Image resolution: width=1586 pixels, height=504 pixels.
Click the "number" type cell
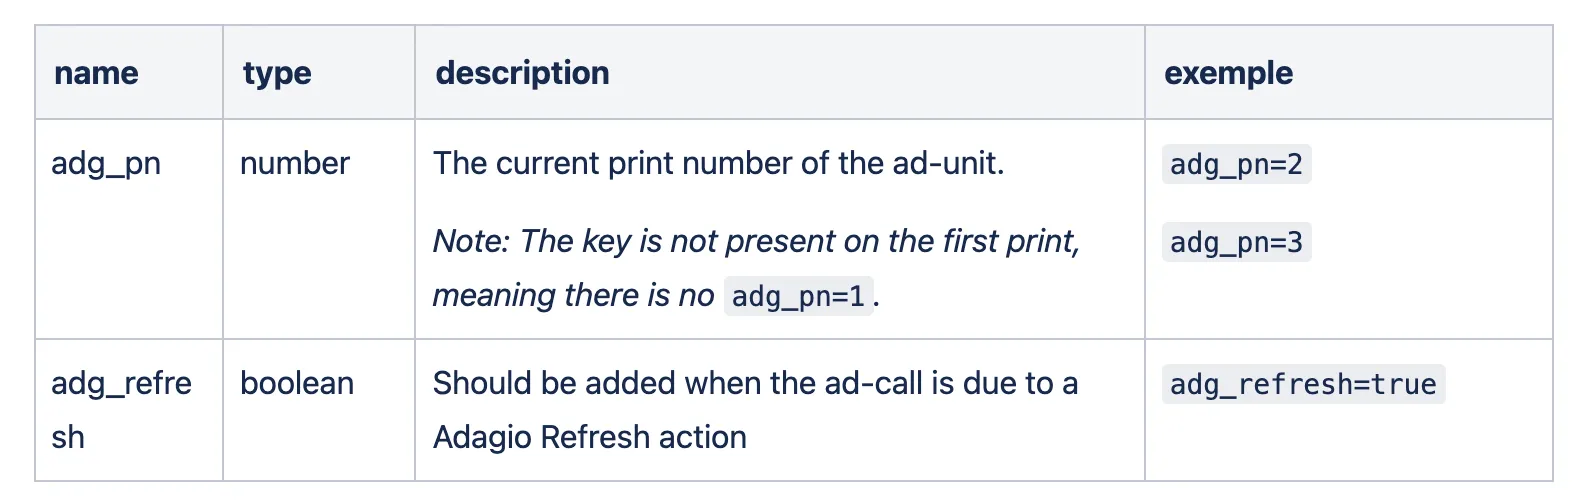click(x=295, y=163)
